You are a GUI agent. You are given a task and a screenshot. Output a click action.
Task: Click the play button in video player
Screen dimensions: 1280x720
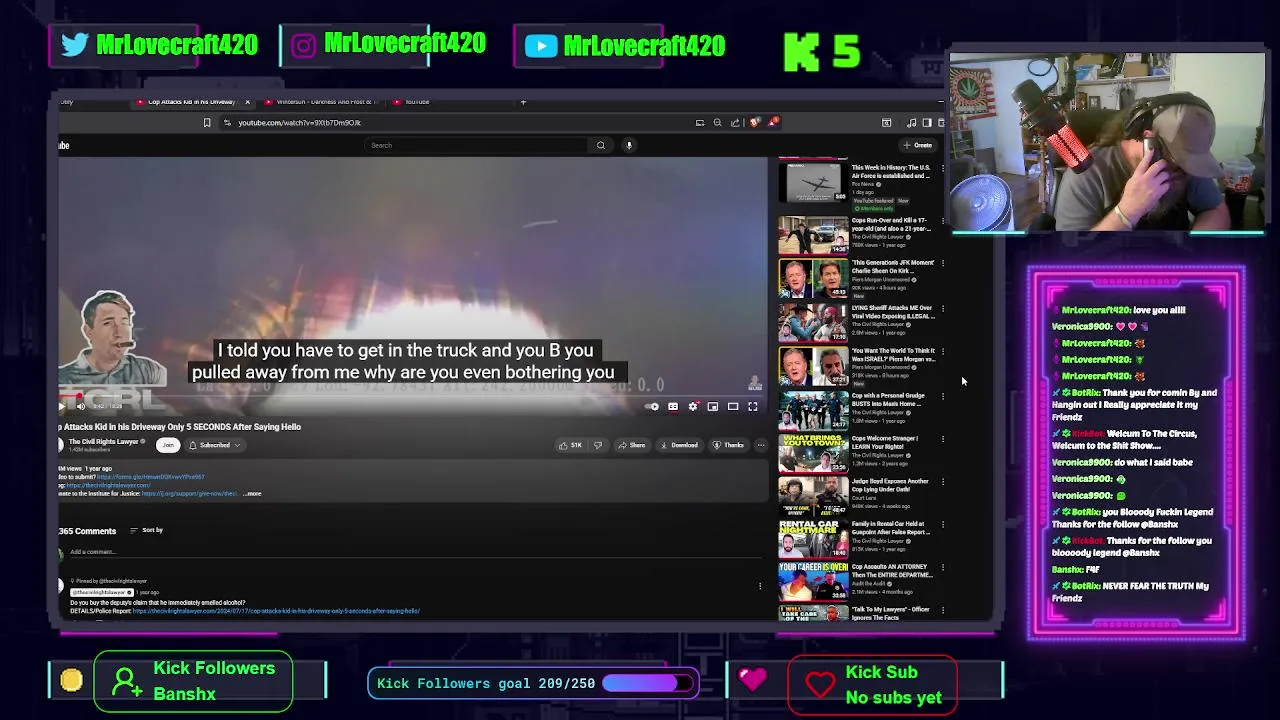point(62,406)
